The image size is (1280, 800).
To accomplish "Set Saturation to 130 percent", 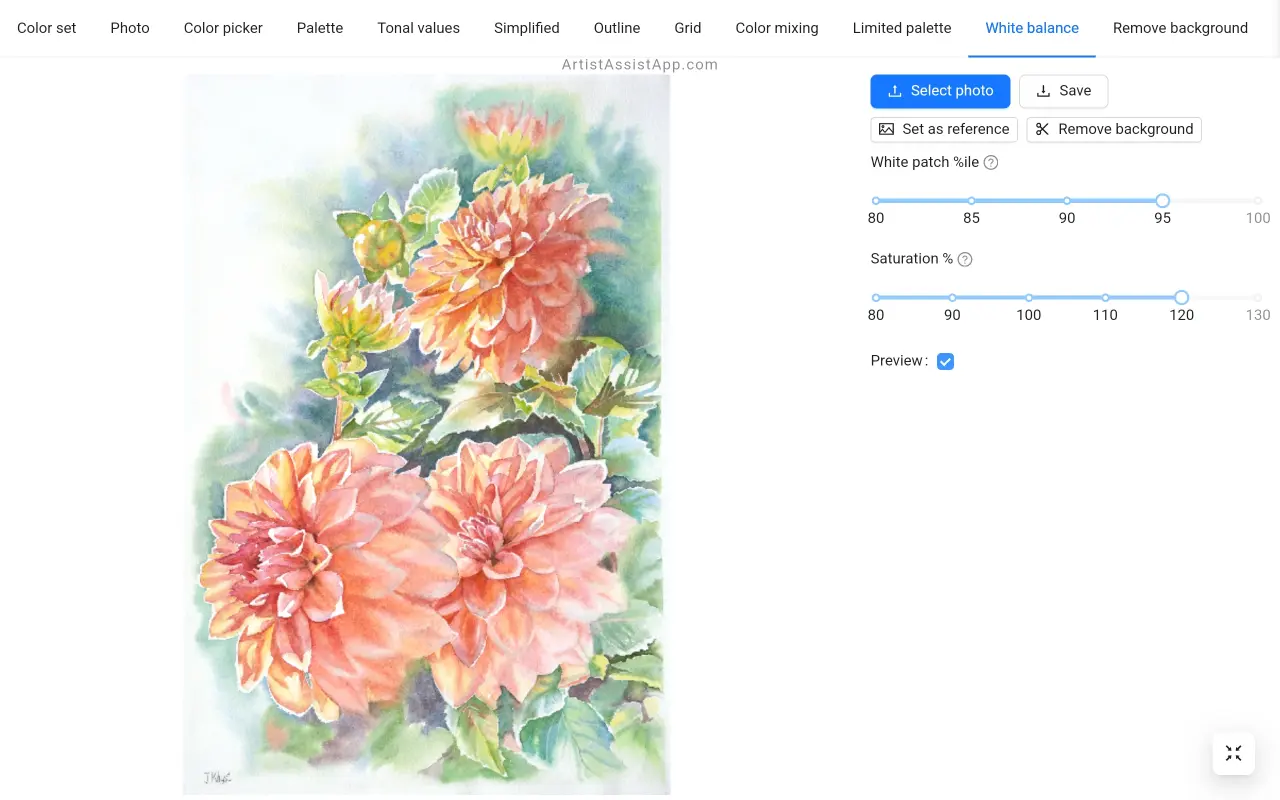I will click(1258, 298).
